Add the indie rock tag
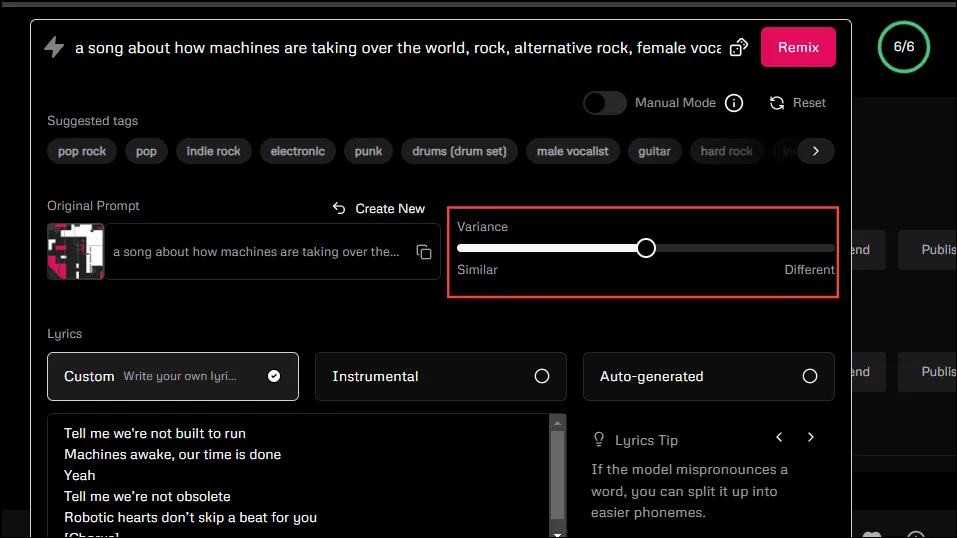The width and height of the screenshot is (957, 538). point(213,151)
